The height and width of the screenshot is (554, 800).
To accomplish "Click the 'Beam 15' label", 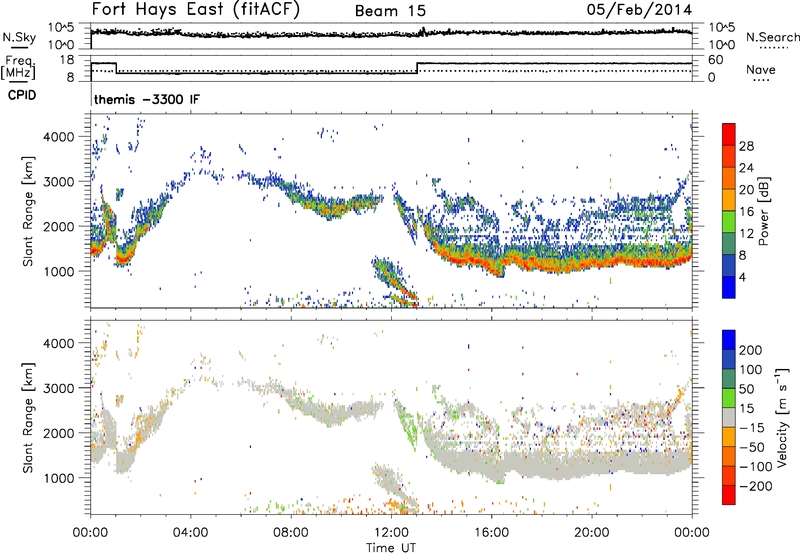I will click(390, 11).
